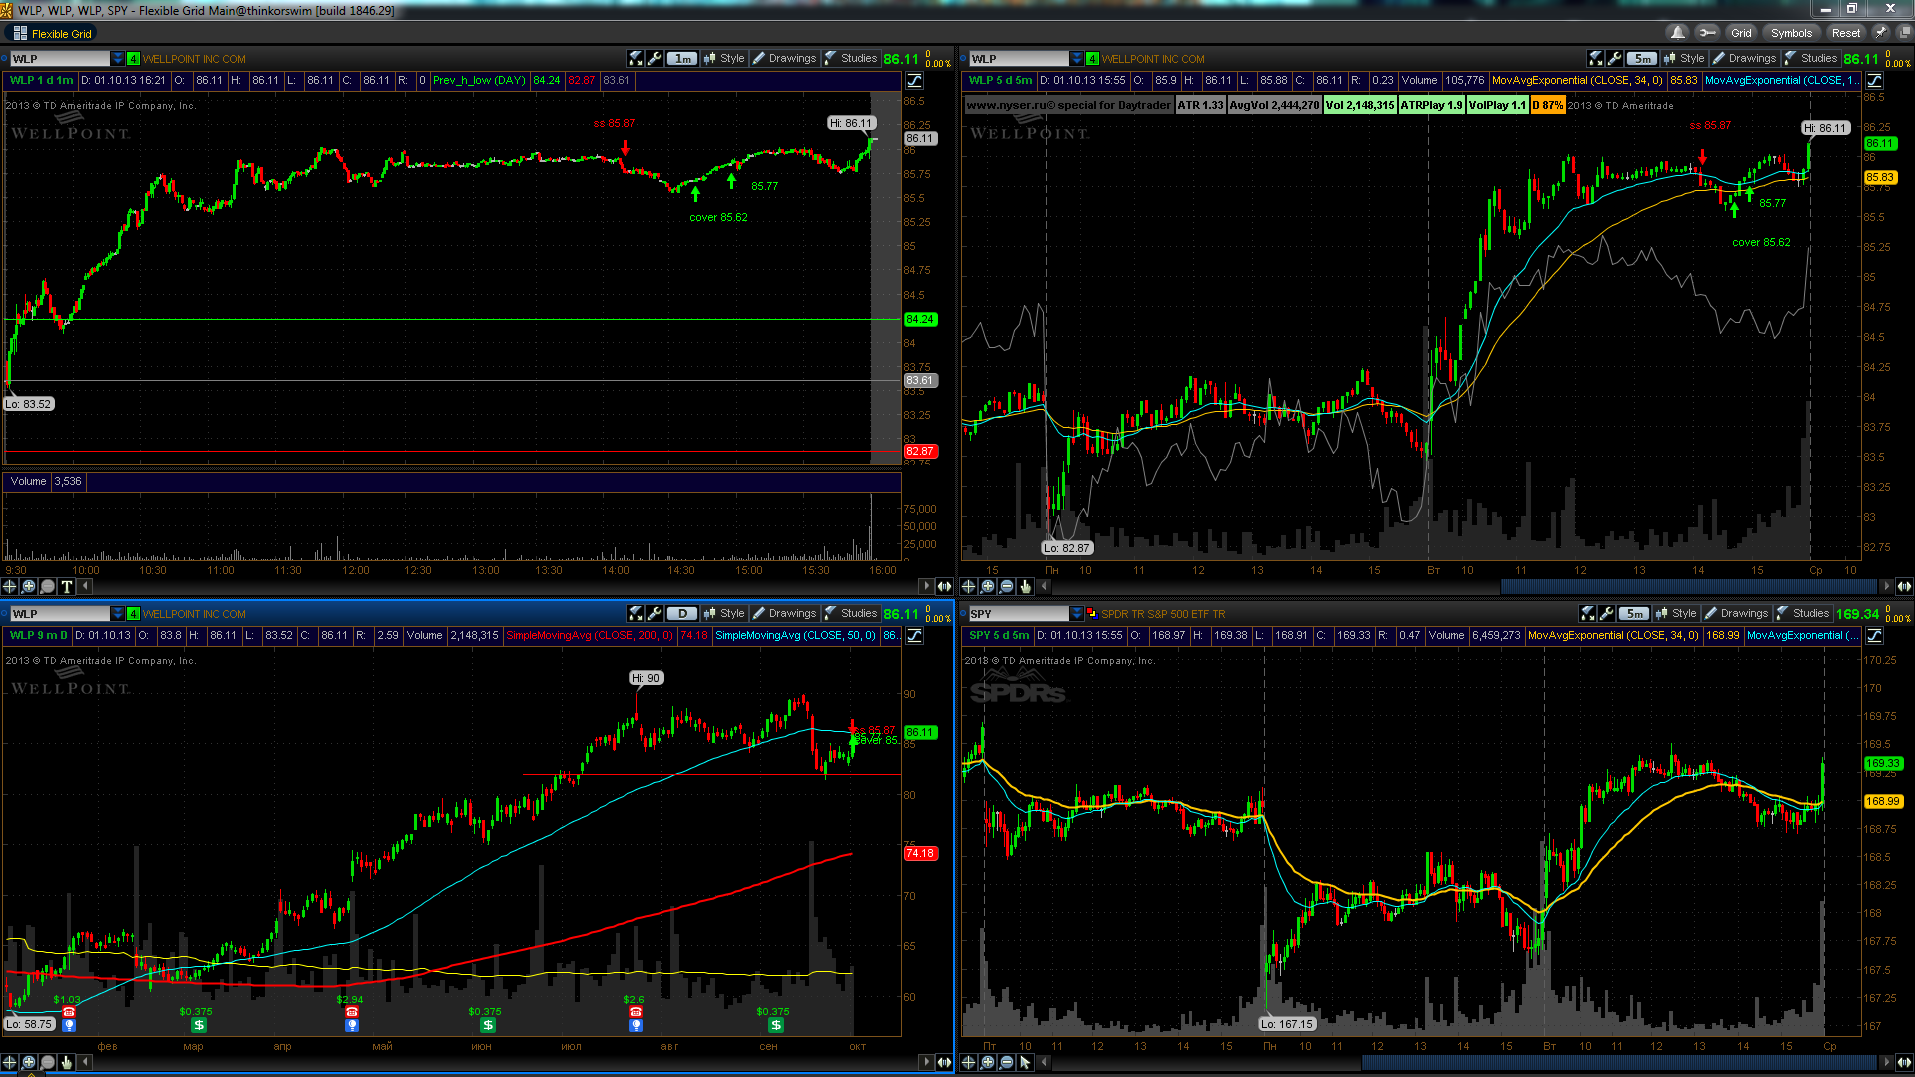Image resolution: width=1915 pixels, height=1077 pixels.
Task: Select crosshair tool under top-left chart
Action: 10,586
